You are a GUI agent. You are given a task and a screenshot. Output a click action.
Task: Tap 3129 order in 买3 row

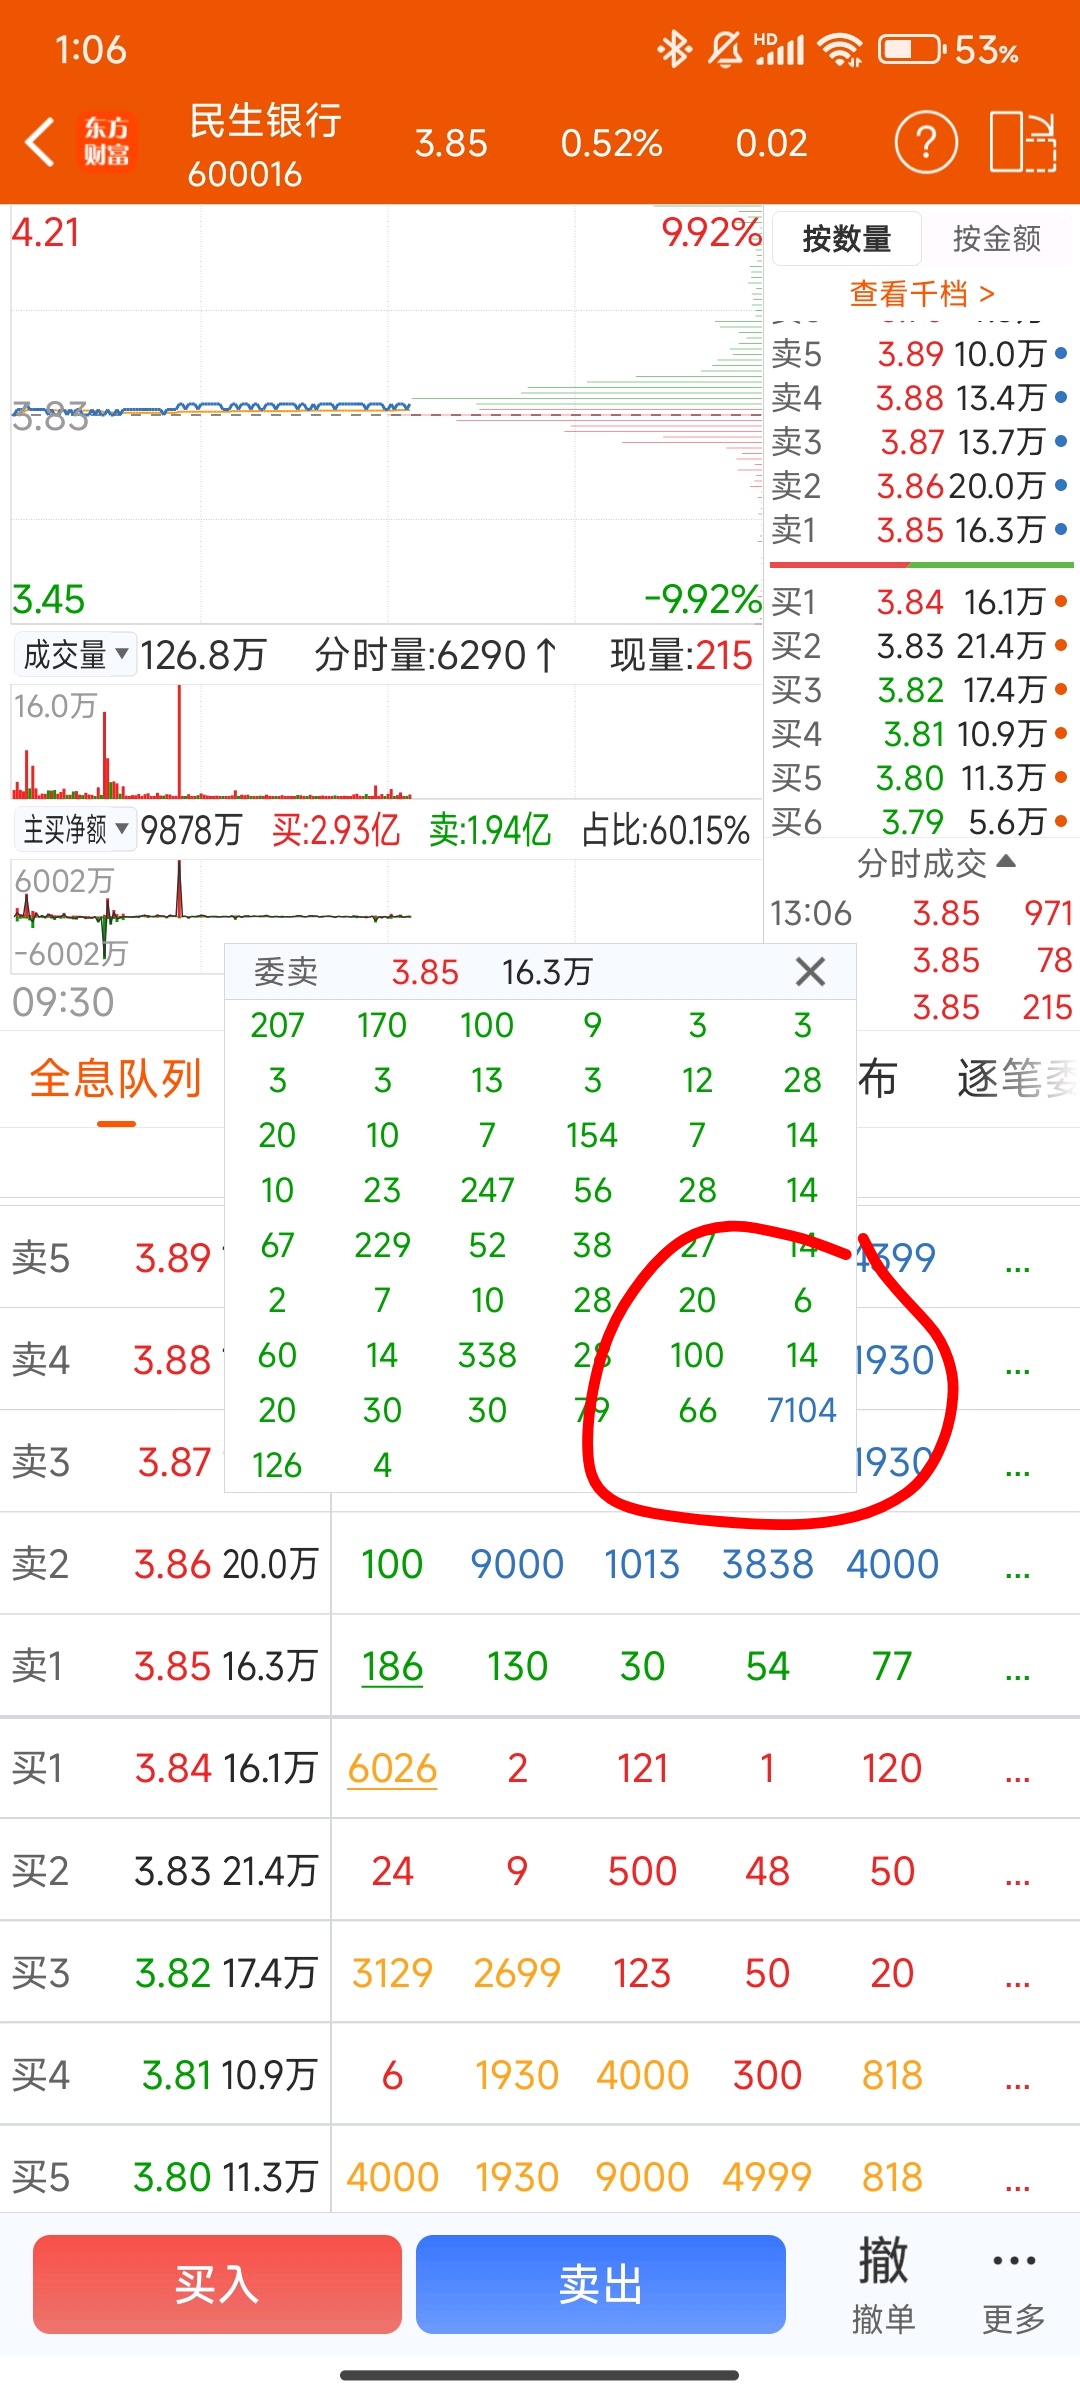(392, 1973)
